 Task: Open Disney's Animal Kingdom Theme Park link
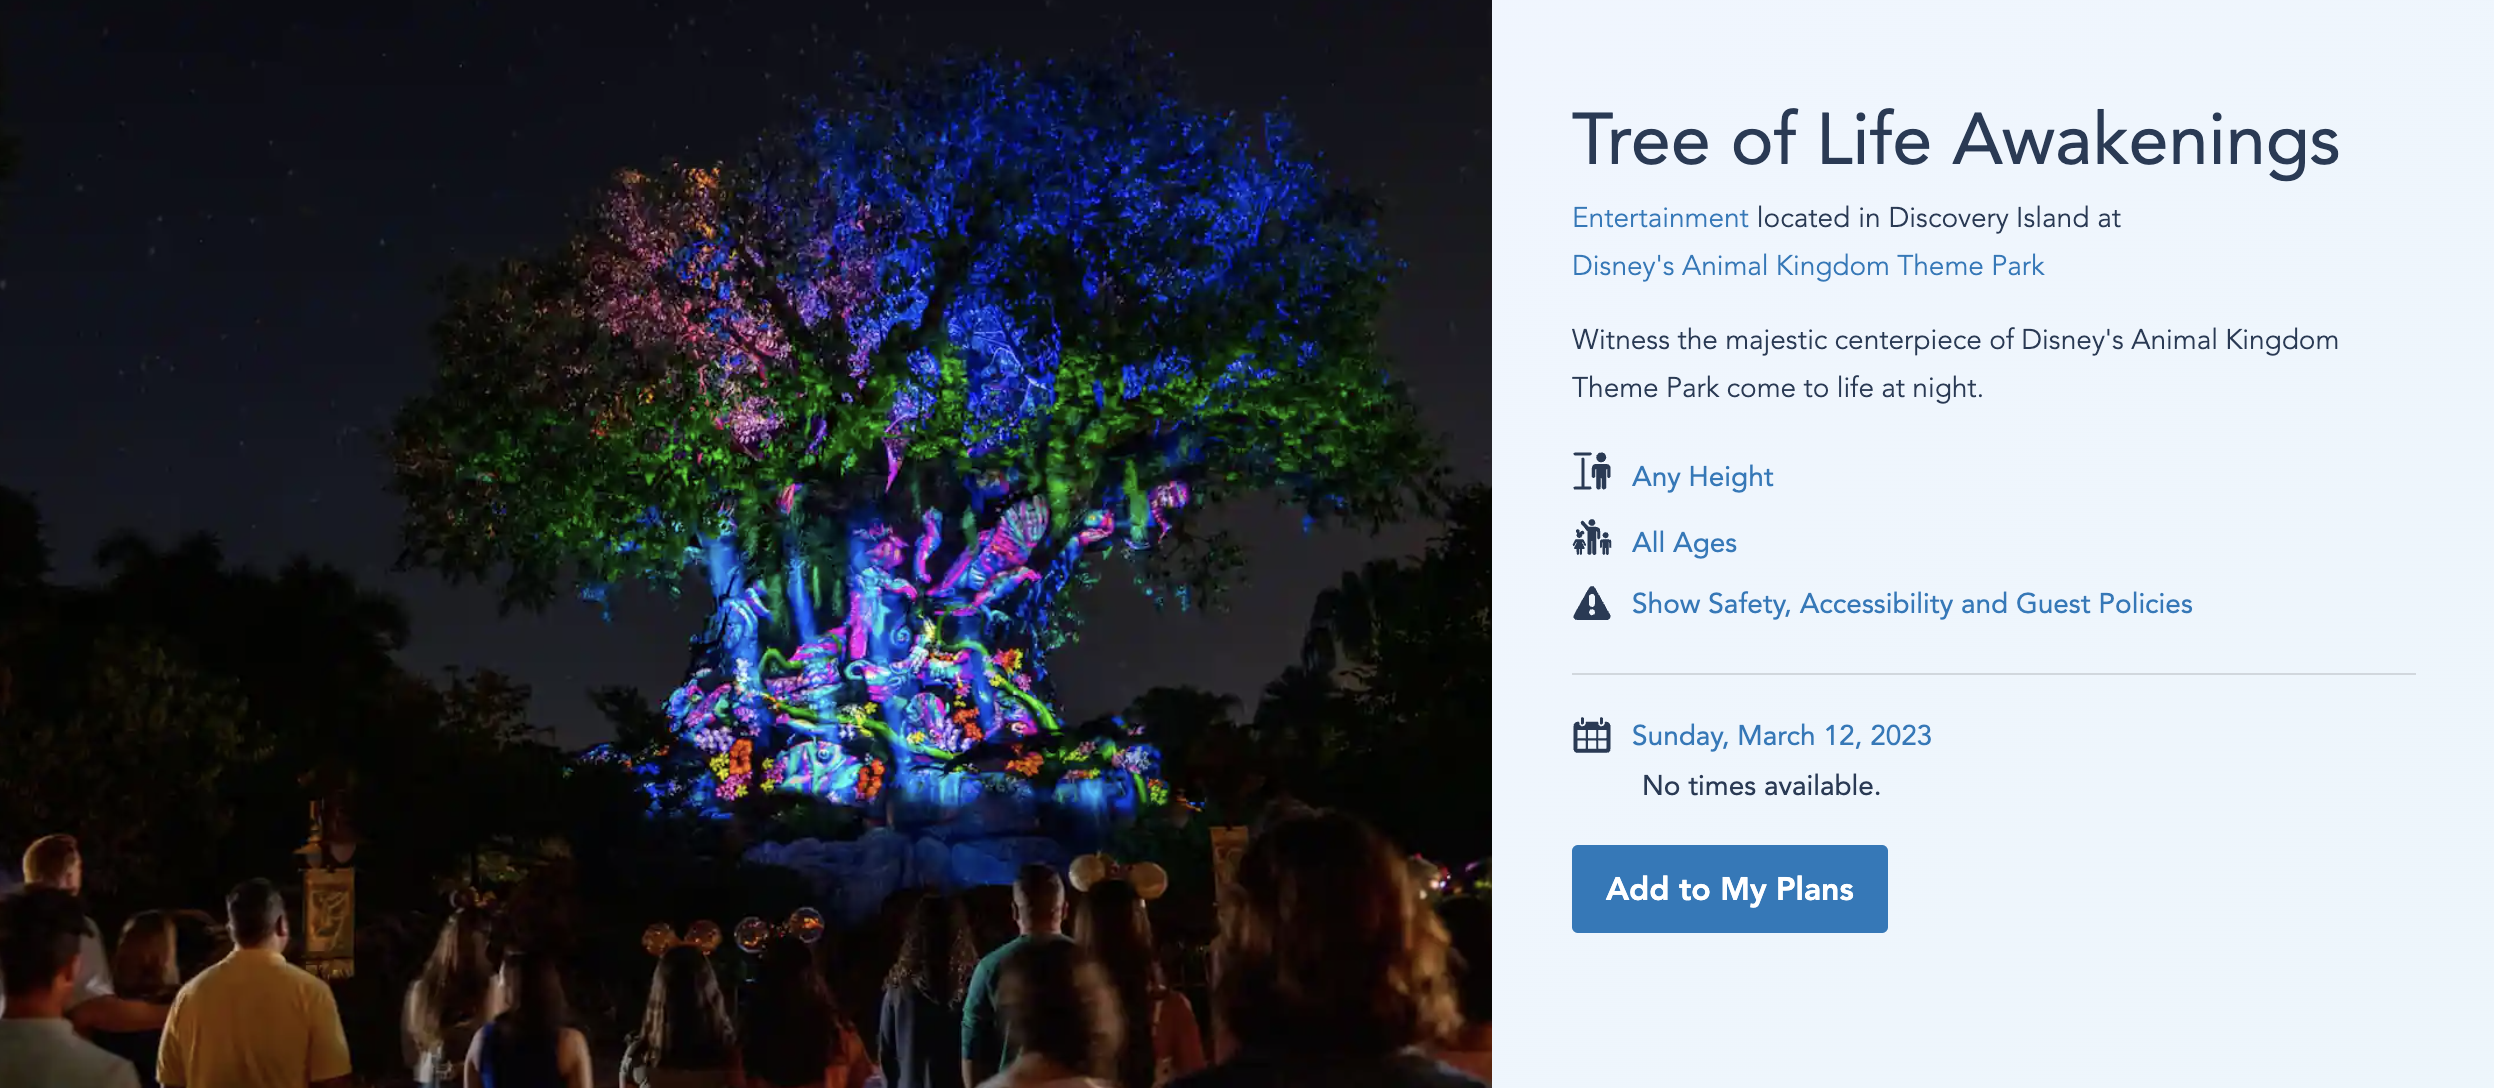pos(1807,266)
